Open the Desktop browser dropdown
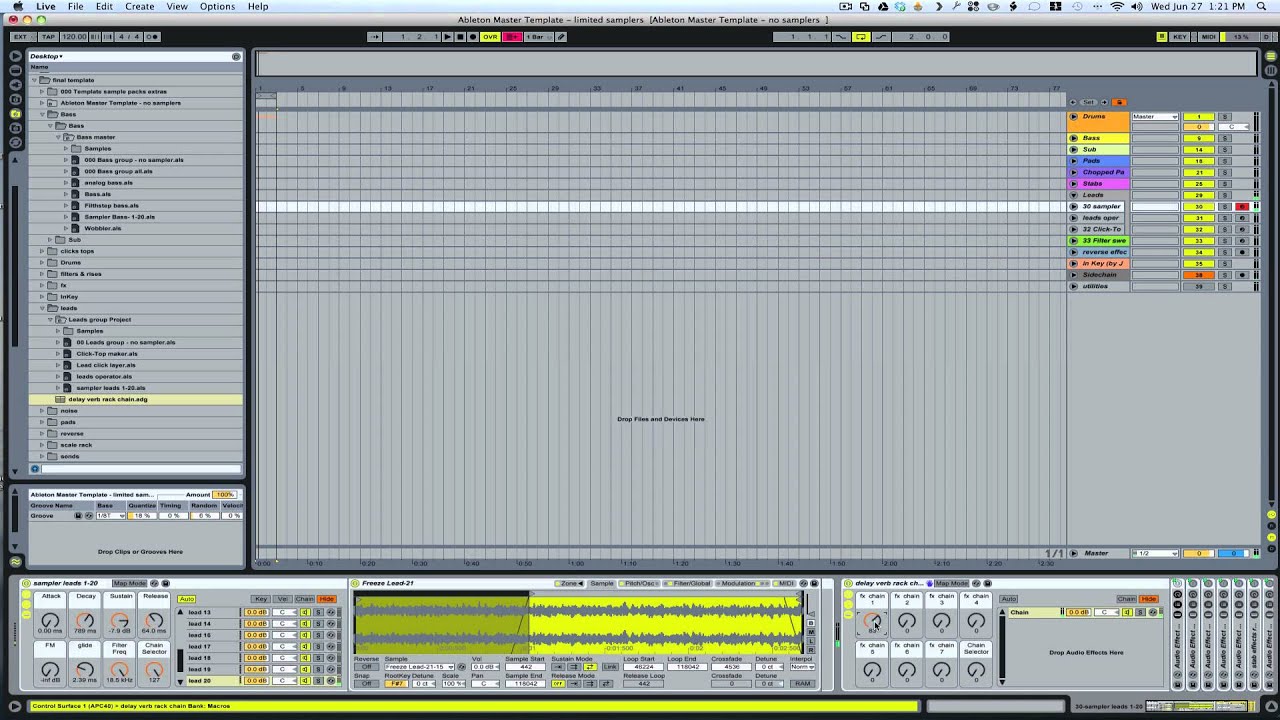Viewport: 1280px width, 720px height. pos(46,56)
